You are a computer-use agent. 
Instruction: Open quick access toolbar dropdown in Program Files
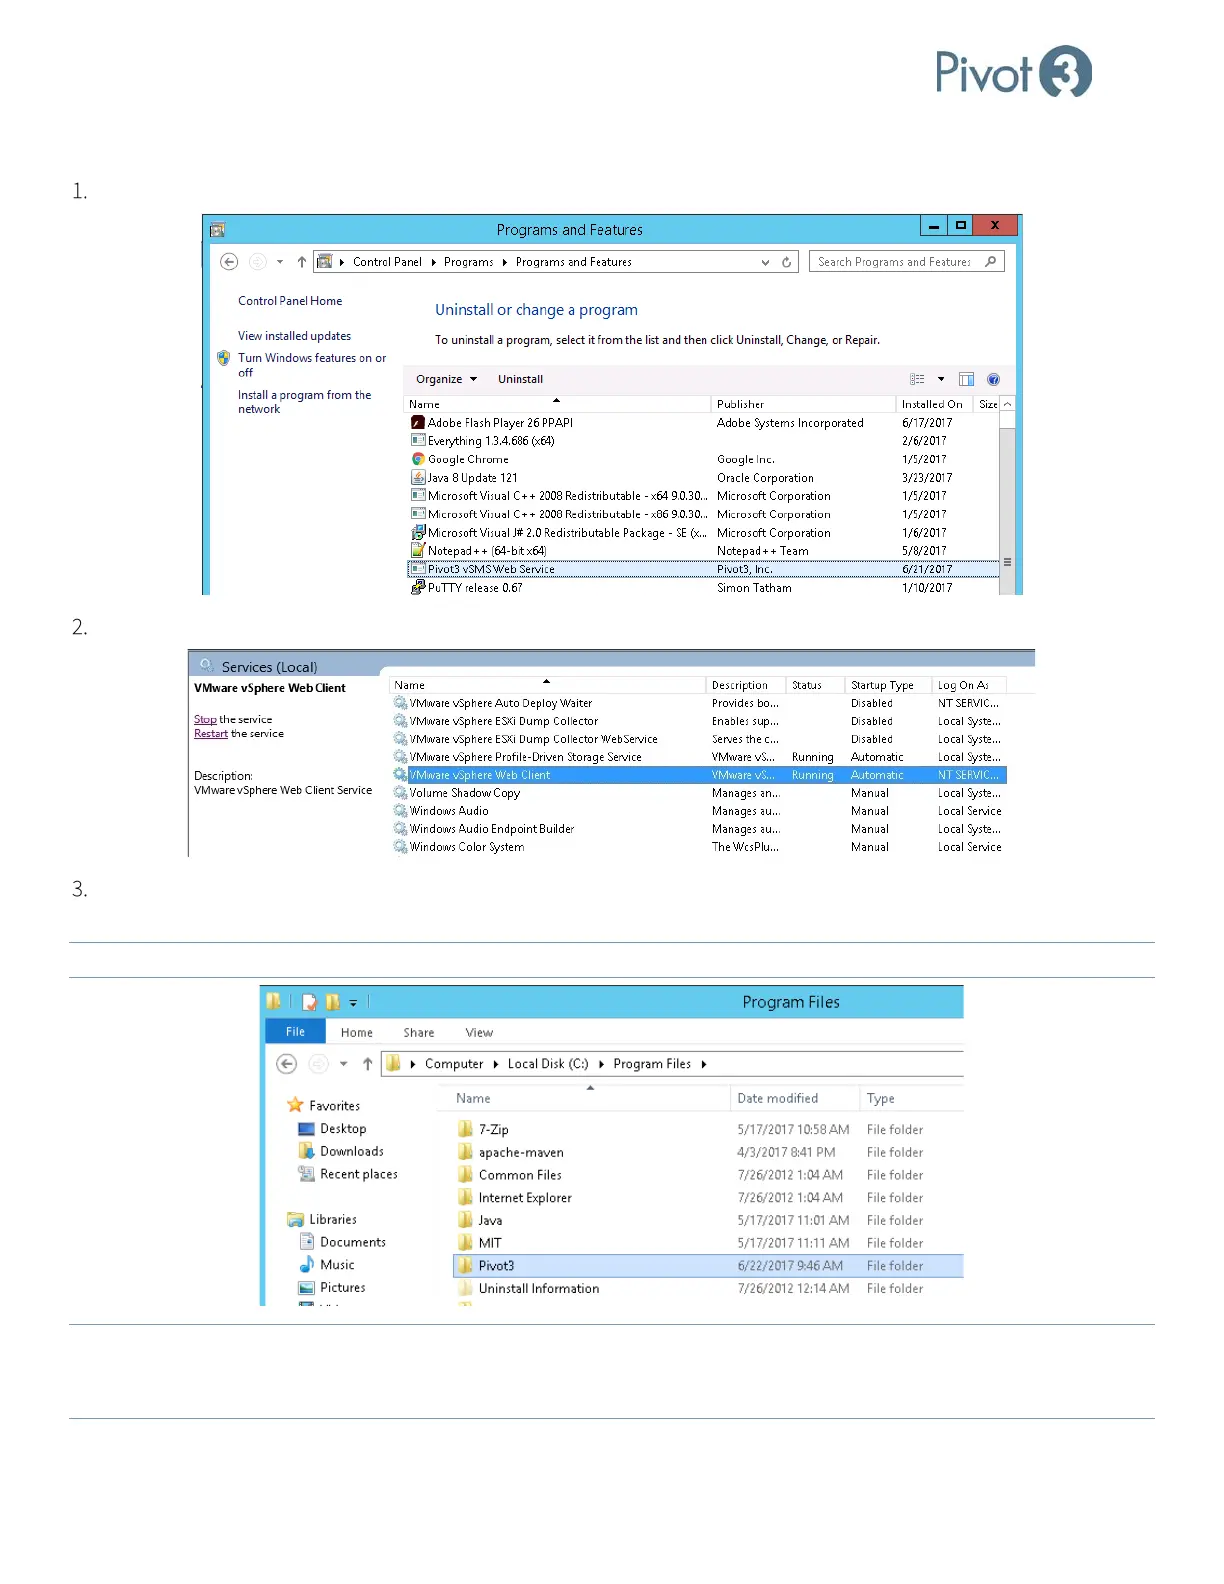click(353, 1003)
